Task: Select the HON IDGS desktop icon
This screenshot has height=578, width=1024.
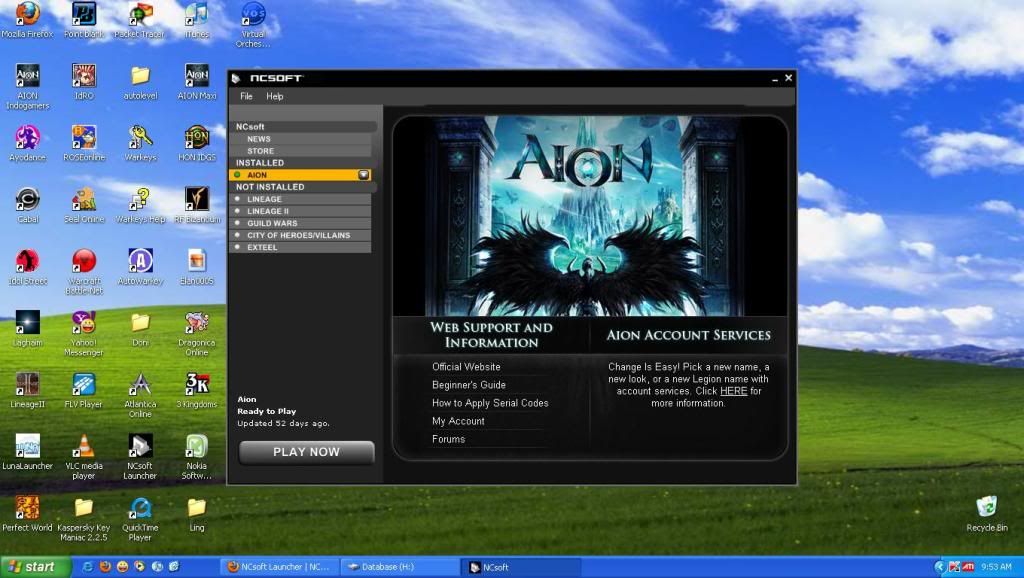Action: [x=197, y=143]
